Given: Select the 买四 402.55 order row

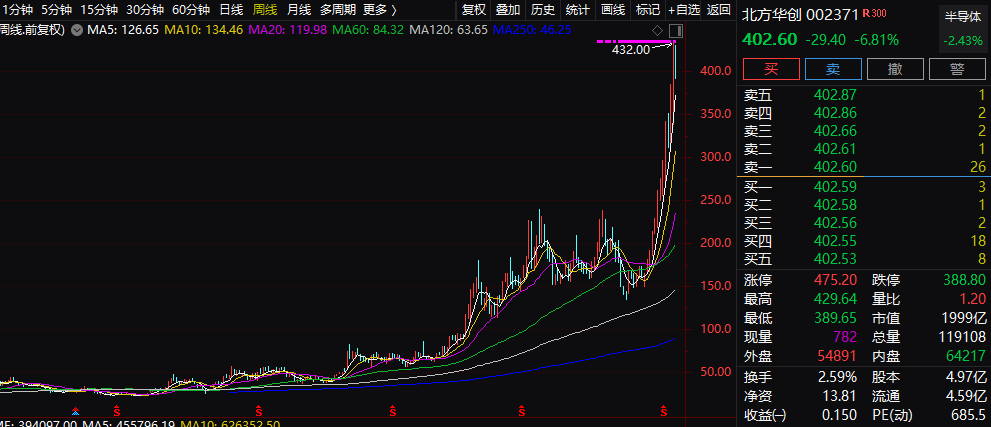Looking at the screenshot, I should [x=864, y=241].
